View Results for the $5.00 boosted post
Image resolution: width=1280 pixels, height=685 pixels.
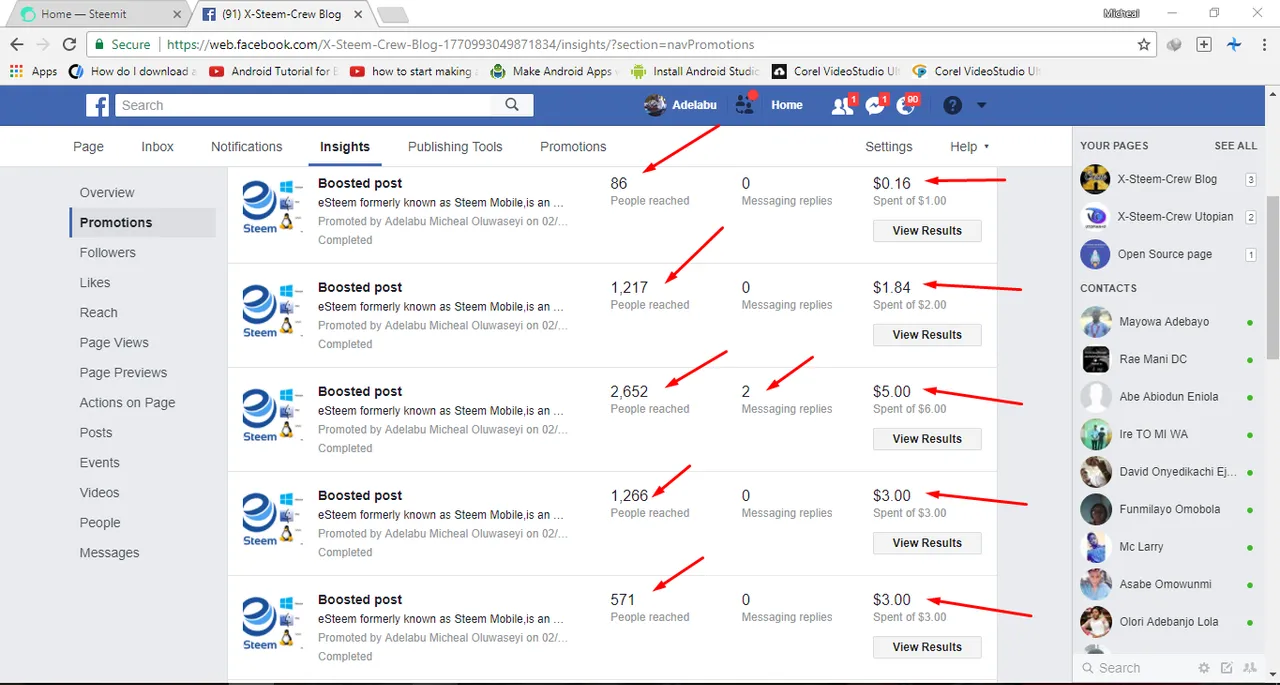click(927, 439)
